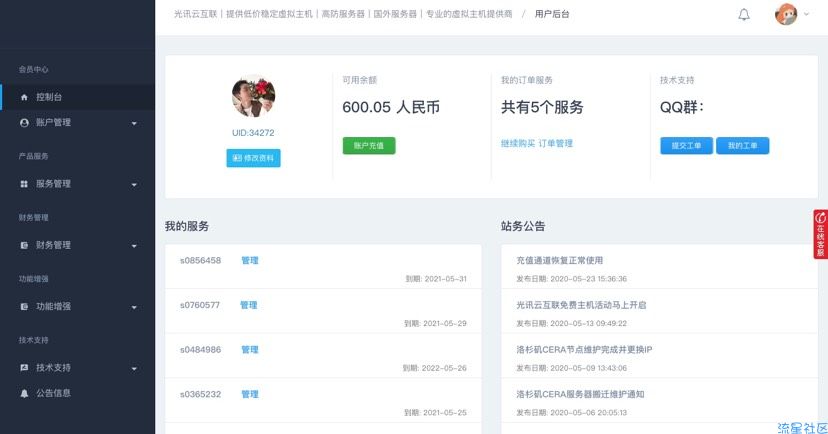Expand the 服务管理 dropdown arrow
Screen dimensions: 828x434
[x=134, y=184]
